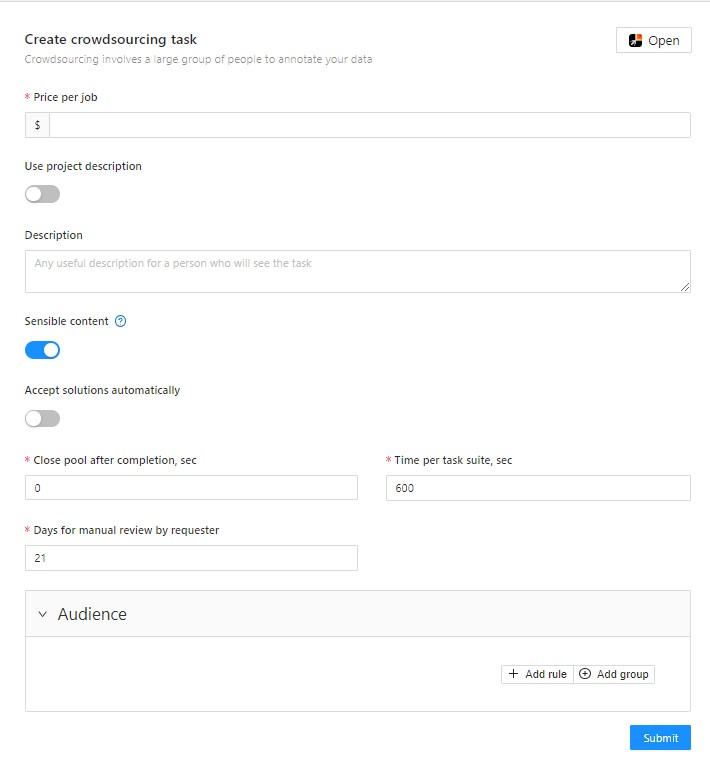Viewport: 710px width, 773px height.
Task: Click the circled plus icon on Add group
Action: click(x=585, y=674)
